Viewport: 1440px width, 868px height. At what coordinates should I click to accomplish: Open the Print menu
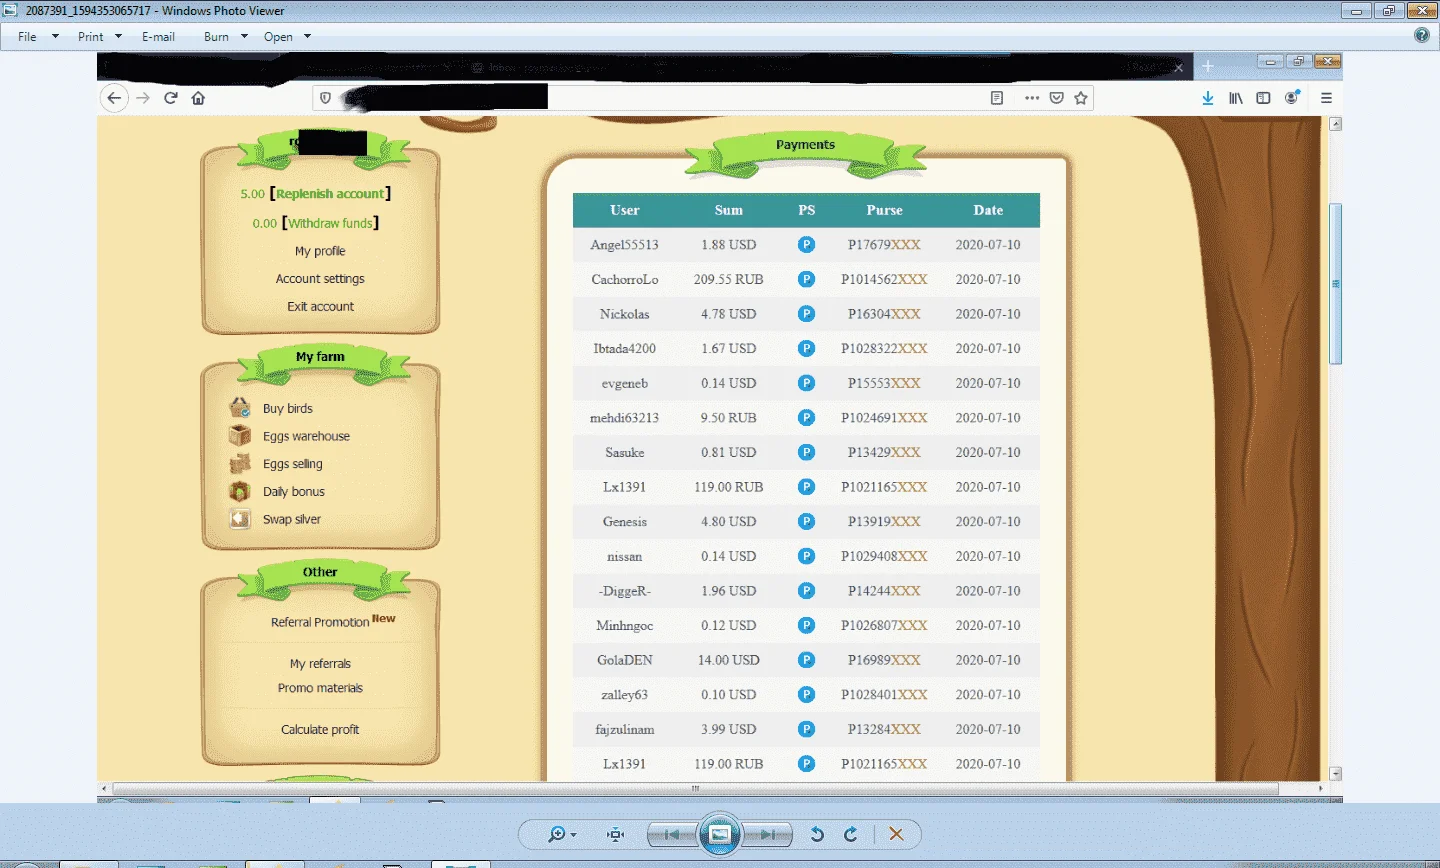pos(90,37)
